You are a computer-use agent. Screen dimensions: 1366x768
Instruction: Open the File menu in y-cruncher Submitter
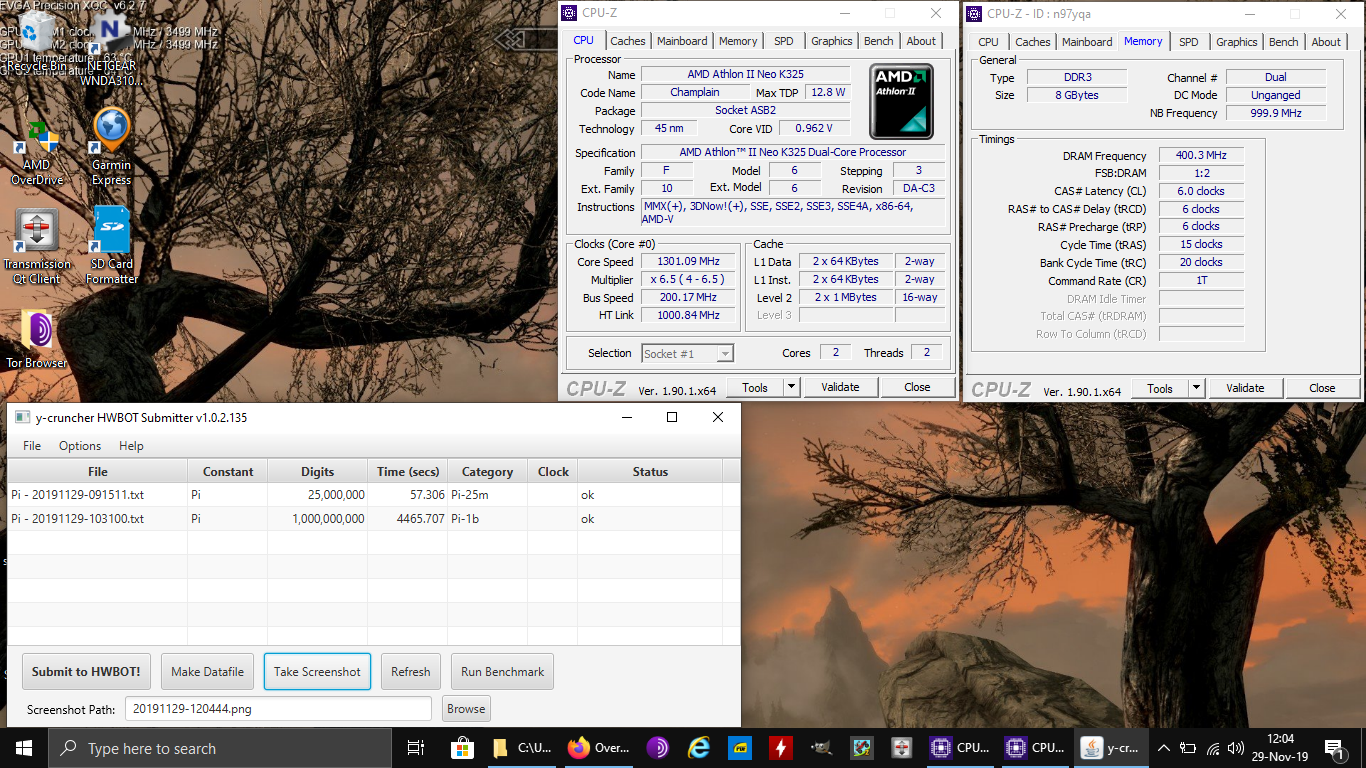click(32, 446)
